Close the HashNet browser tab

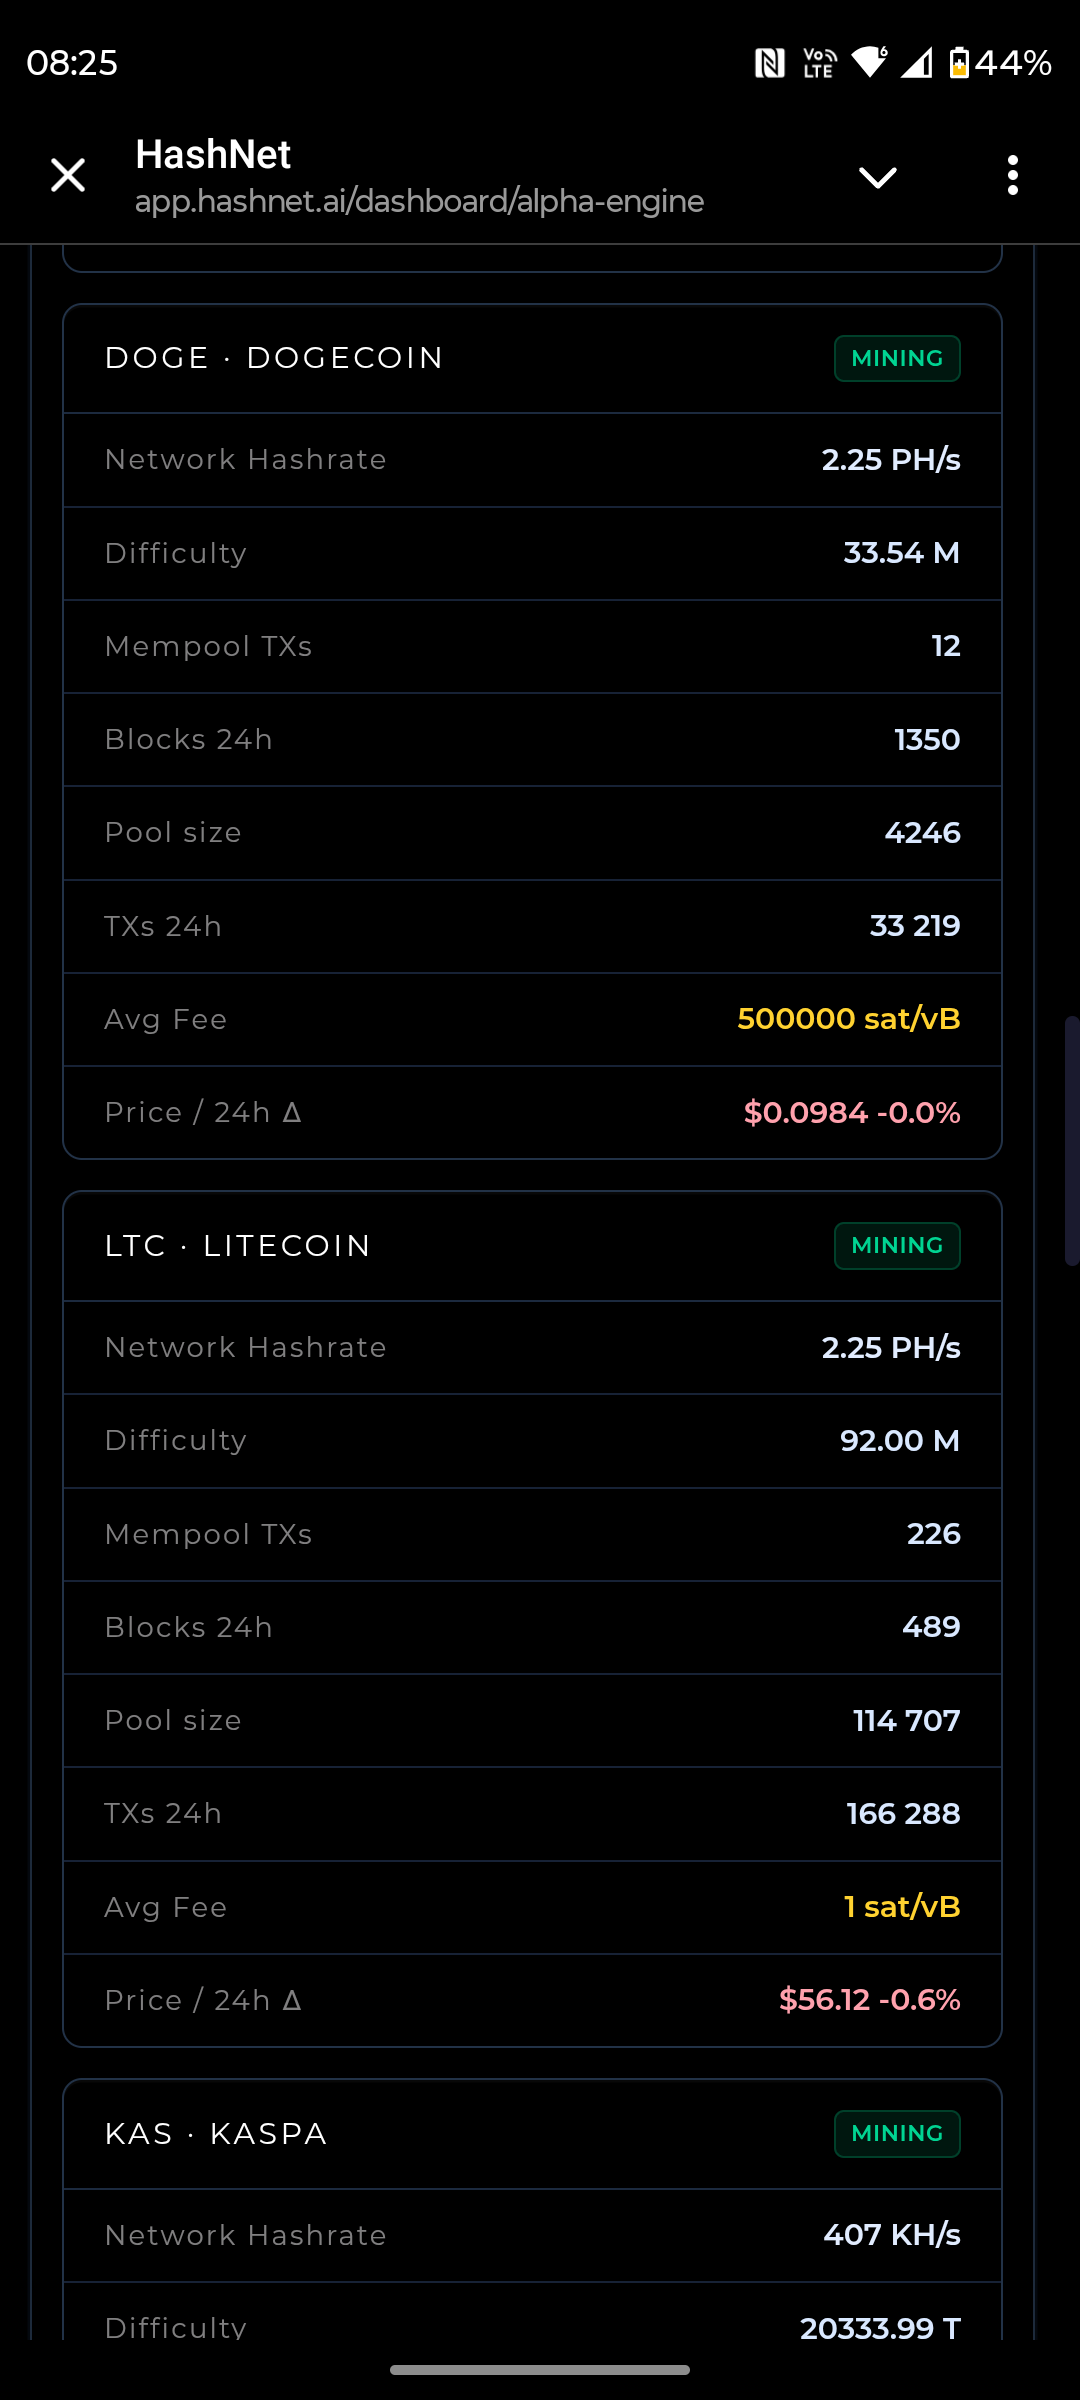coord(68,175)
